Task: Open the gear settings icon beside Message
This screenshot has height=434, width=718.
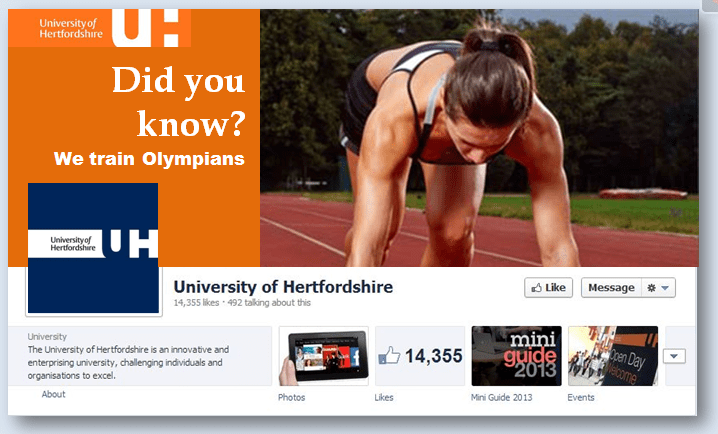Action: click(x=651, y=288)
